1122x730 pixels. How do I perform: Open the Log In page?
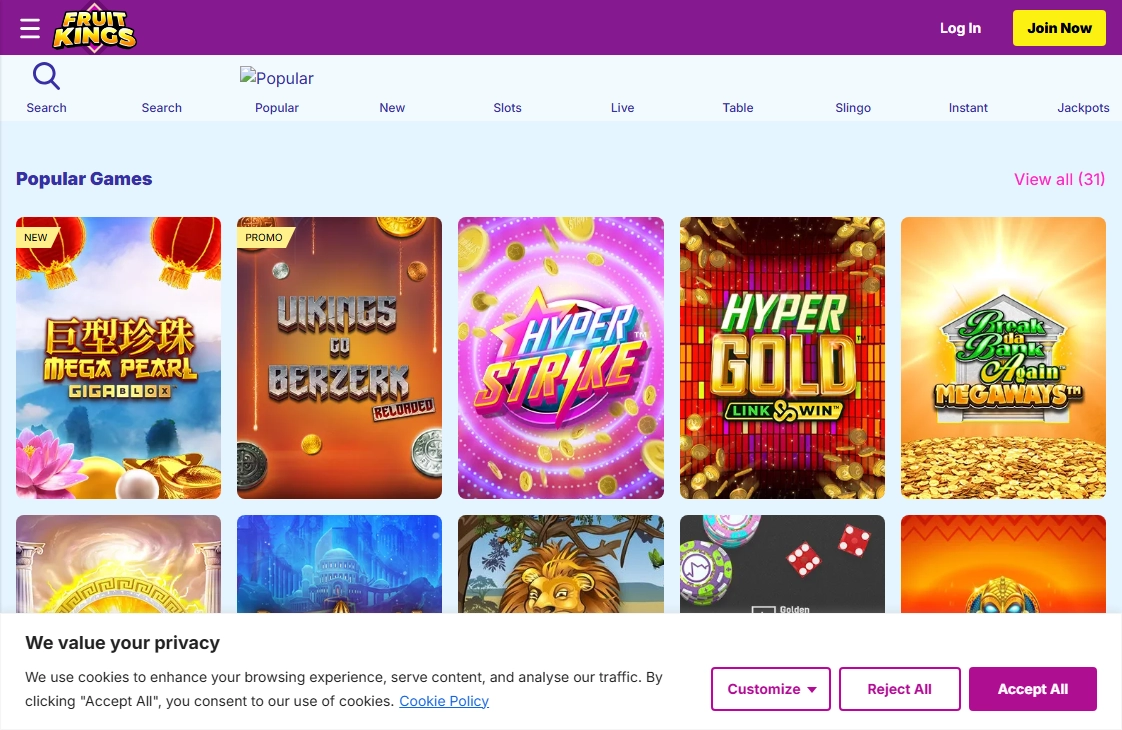[960, 28]
